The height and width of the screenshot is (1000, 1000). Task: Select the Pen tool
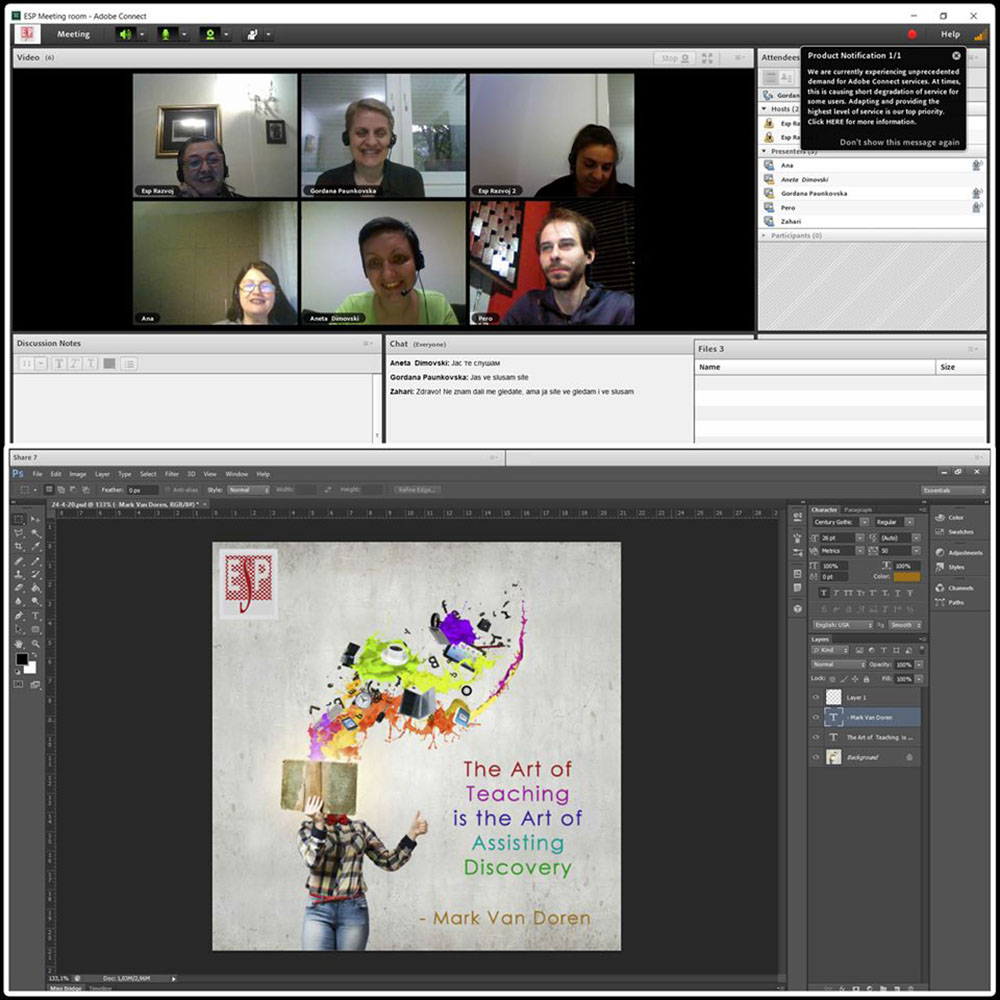(x=19, y=616)
